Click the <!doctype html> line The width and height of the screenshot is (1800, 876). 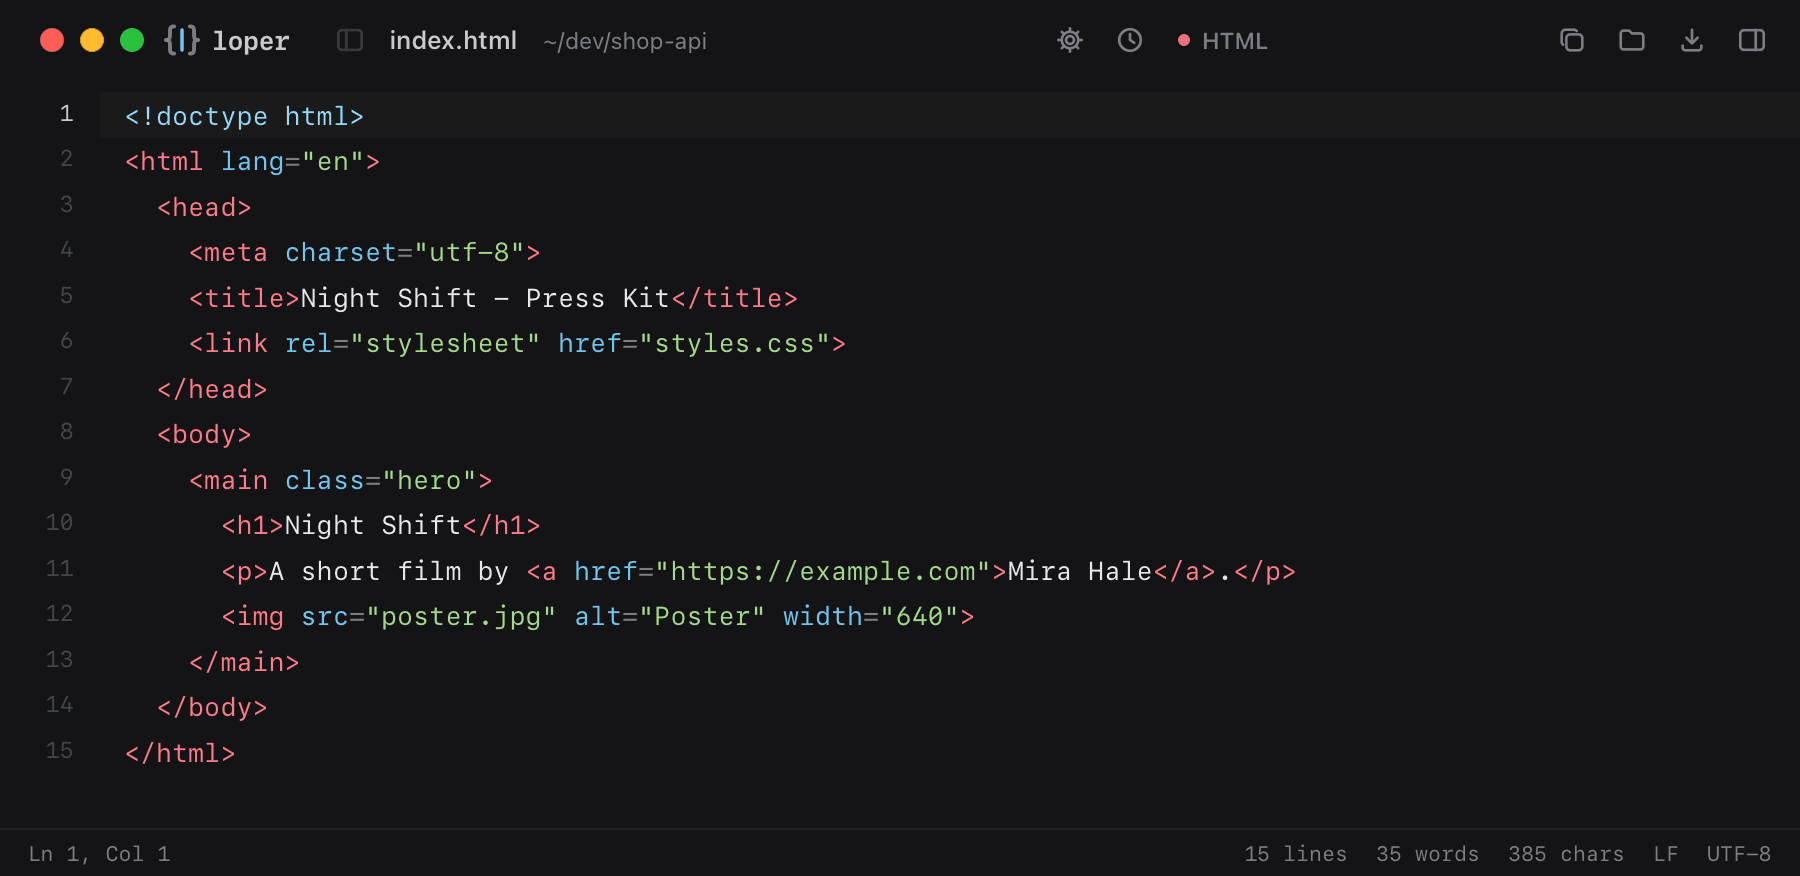pos(244,116)
